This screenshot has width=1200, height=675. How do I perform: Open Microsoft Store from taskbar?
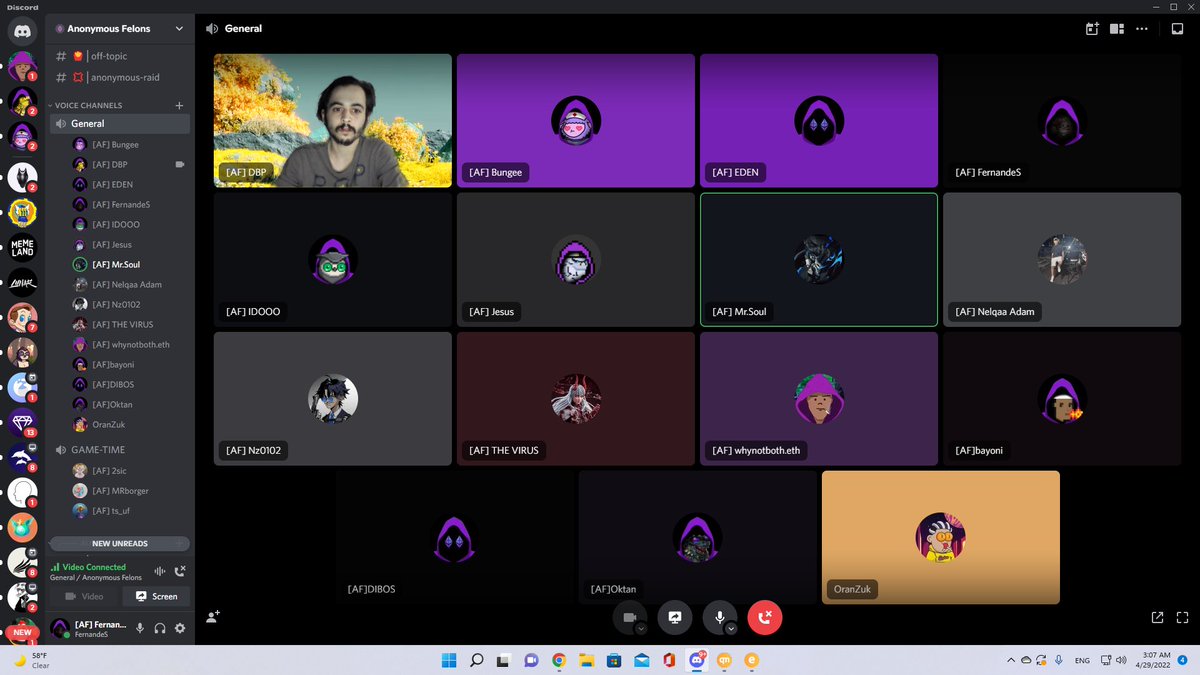click(x=614, y=660)
